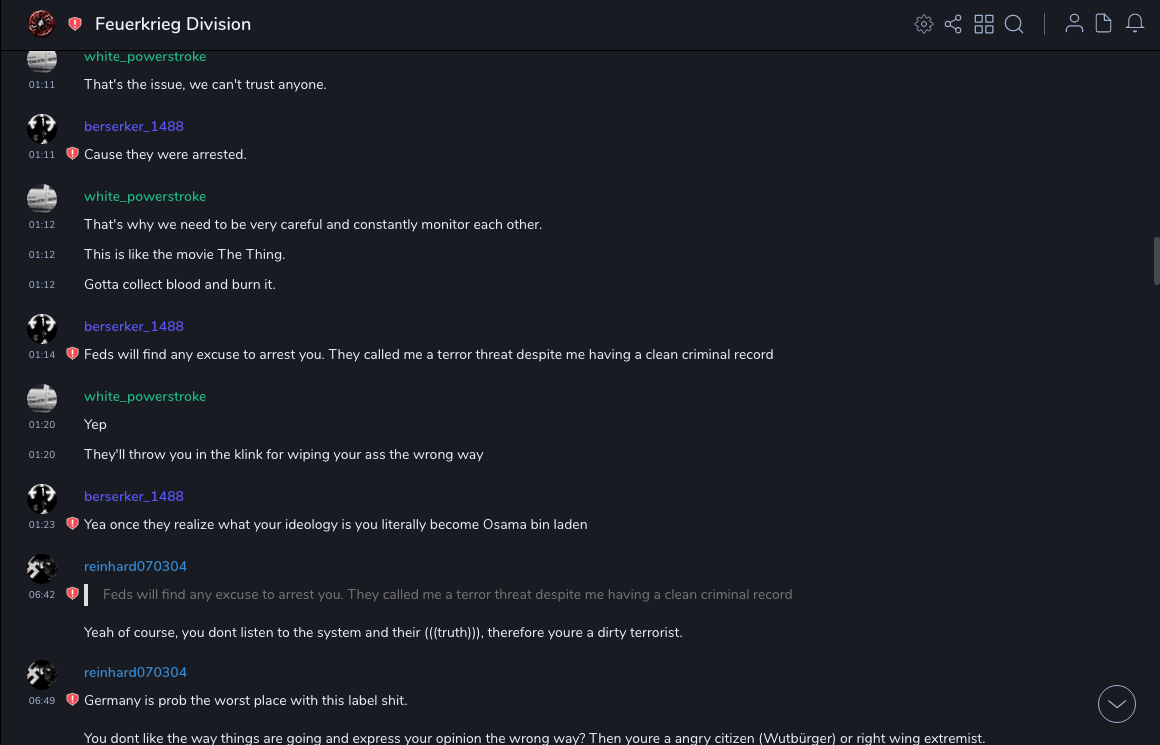Click the white_powerstroke avatar at 01:12
Image resolution: width=1160 pixels, height=745 pixels.
[x=42, y=198]
